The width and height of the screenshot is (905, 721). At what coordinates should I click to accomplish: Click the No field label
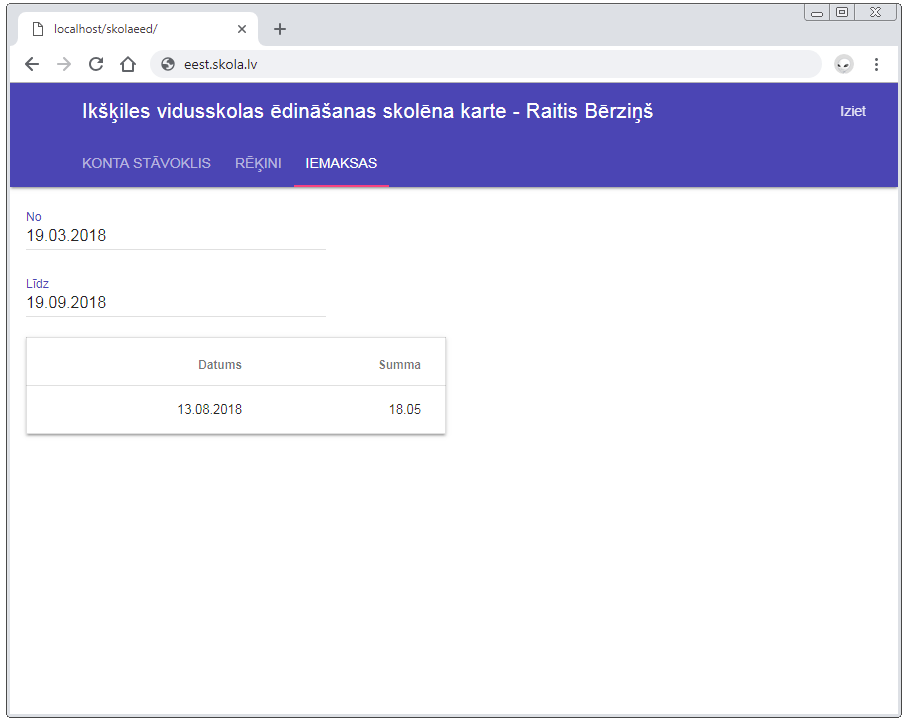click(x=33, y=217)
